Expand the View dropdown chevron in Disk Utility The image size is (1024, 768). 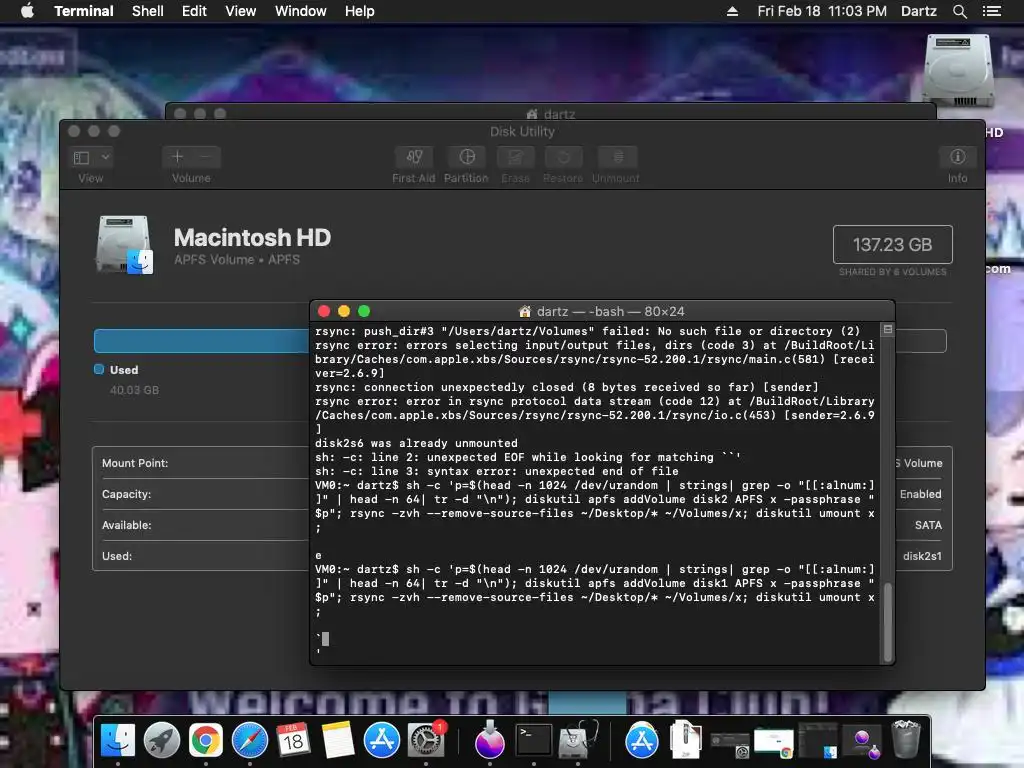click(x=105, y=157)
